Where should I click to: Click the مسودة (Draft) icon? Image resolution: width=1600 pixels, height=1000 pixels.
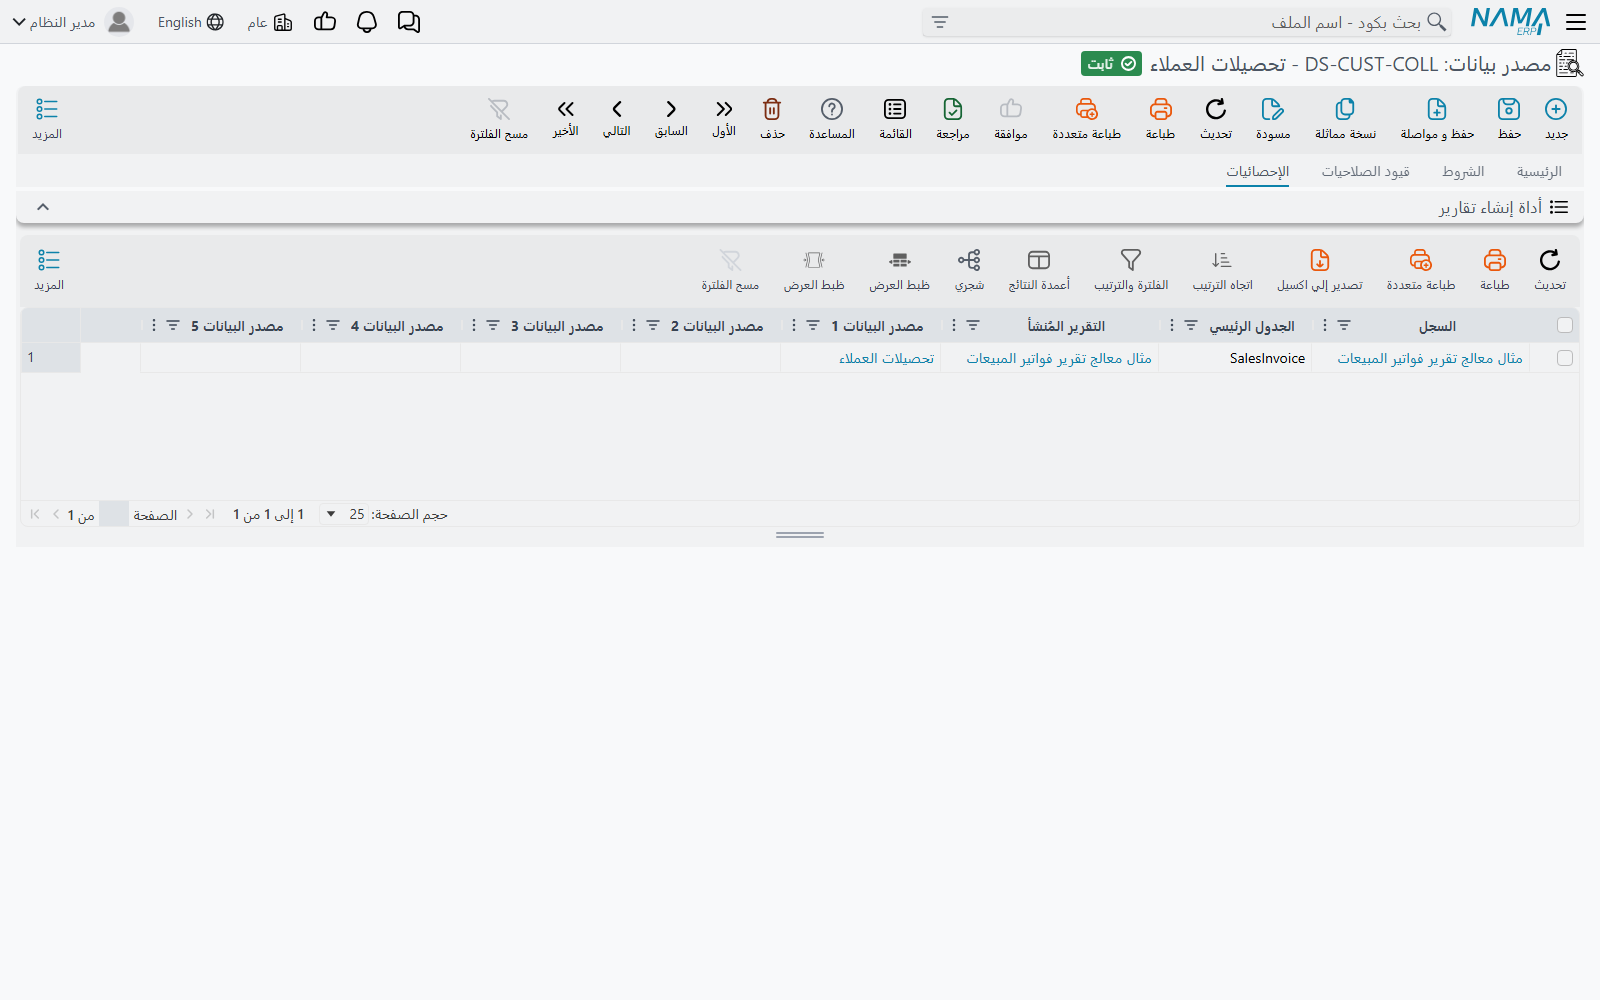(x=1272, y=109)
